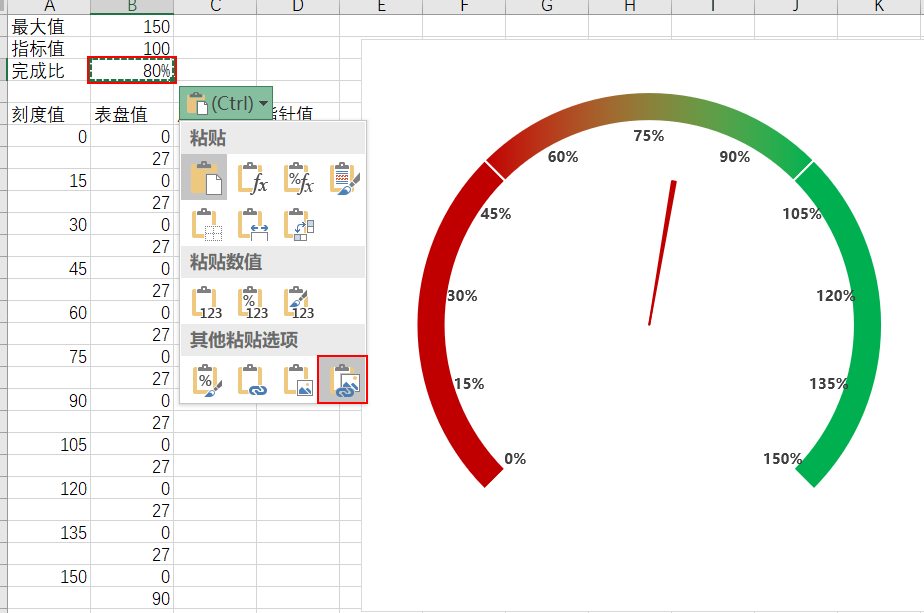Image resolution: width=924 pixels, height=613 pixels.
Task: Click the Paste Link chain icon
Action: (x=252, y=380)
